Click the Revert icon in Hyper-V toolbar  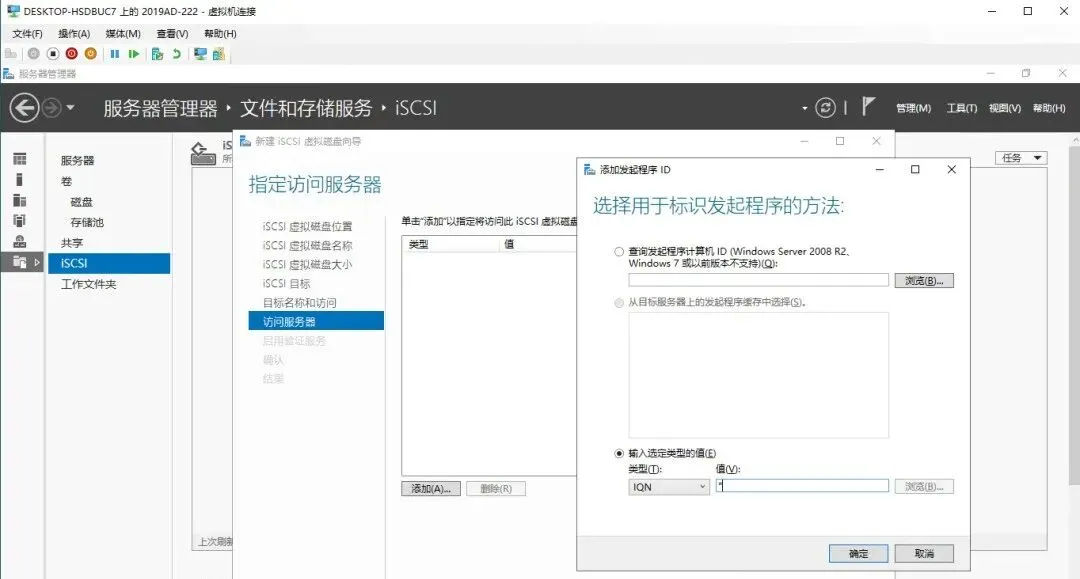pos(177,56)
